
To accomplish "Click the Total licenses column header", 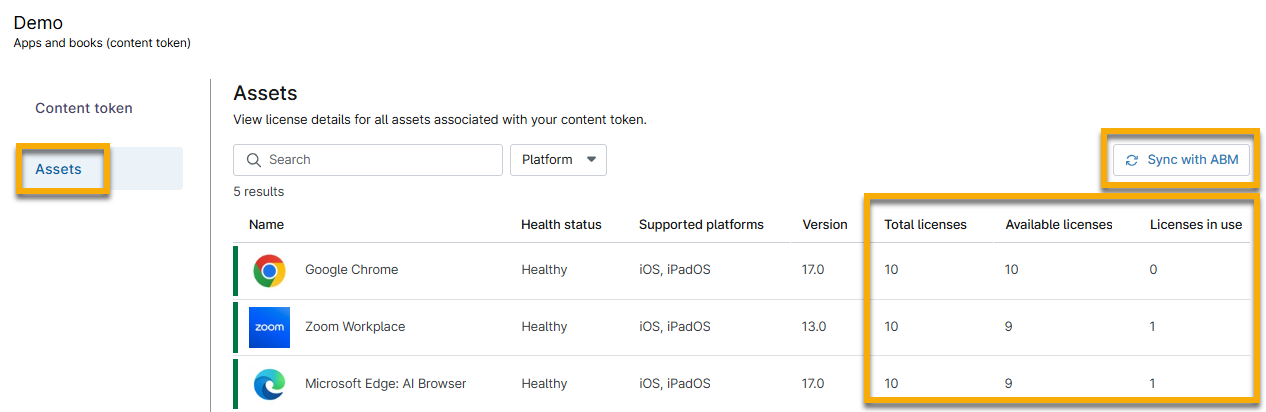I will (925, 225).
